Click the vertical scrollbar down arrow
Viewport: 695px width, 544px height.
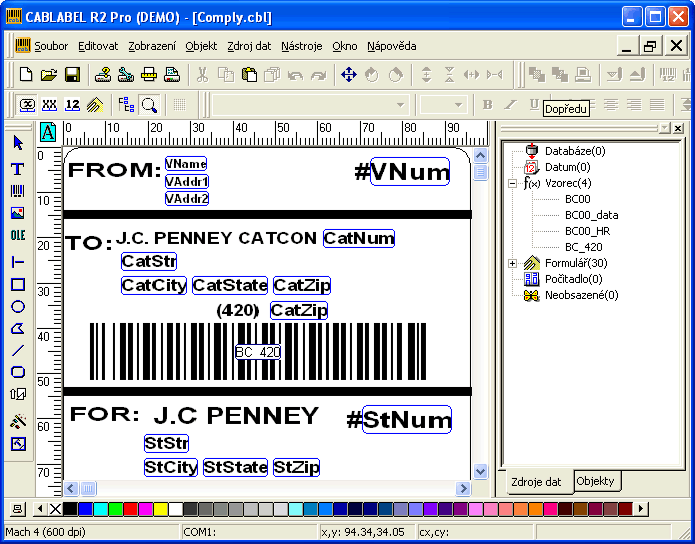[x=480, y=471]
